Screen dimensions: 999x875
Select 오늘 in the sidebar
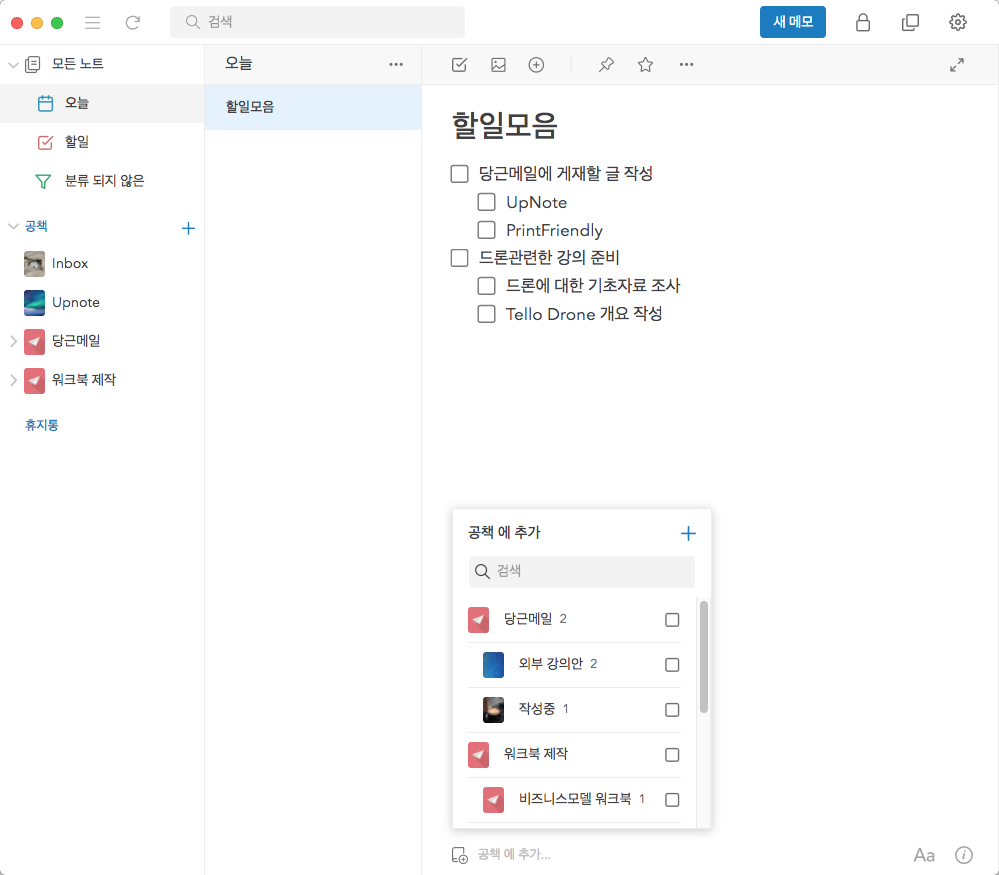(102, 103)
